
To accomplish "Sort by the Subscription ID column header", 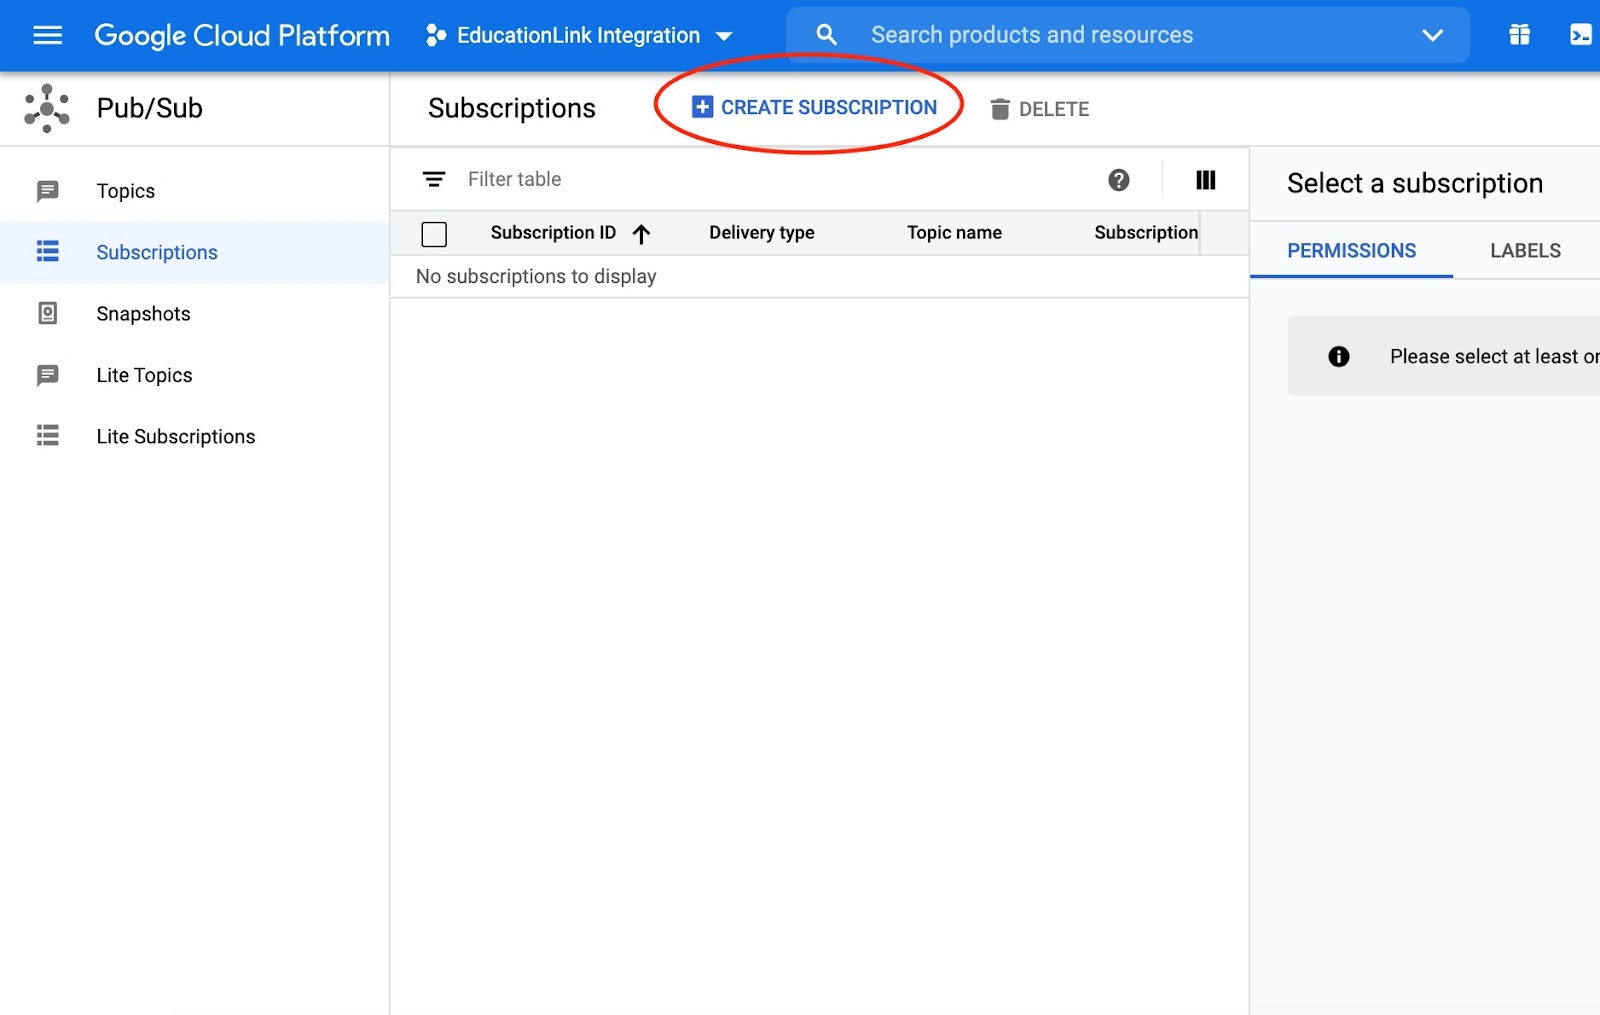I will [x=553, y=233].
